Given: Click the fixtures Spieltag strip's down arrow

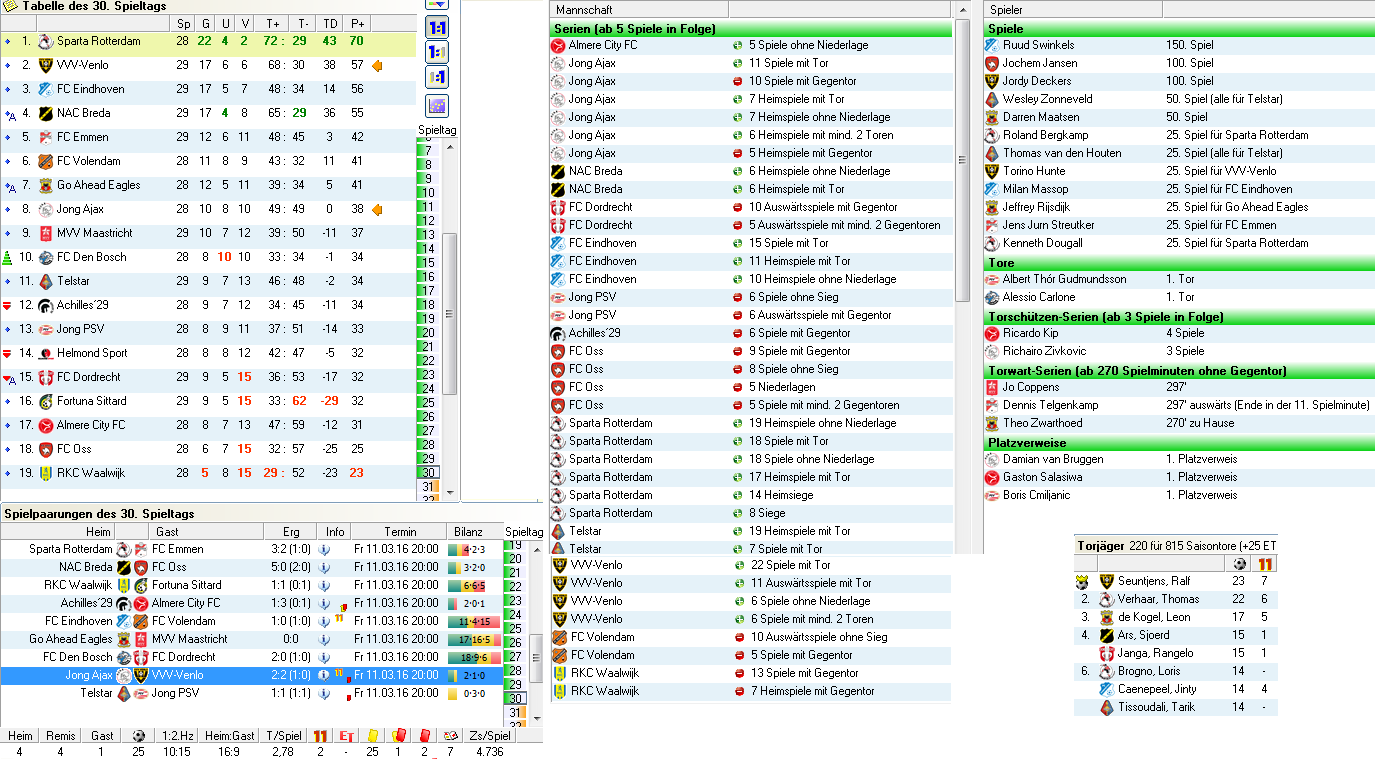Looking at the screenshot, I should [535, 720].
